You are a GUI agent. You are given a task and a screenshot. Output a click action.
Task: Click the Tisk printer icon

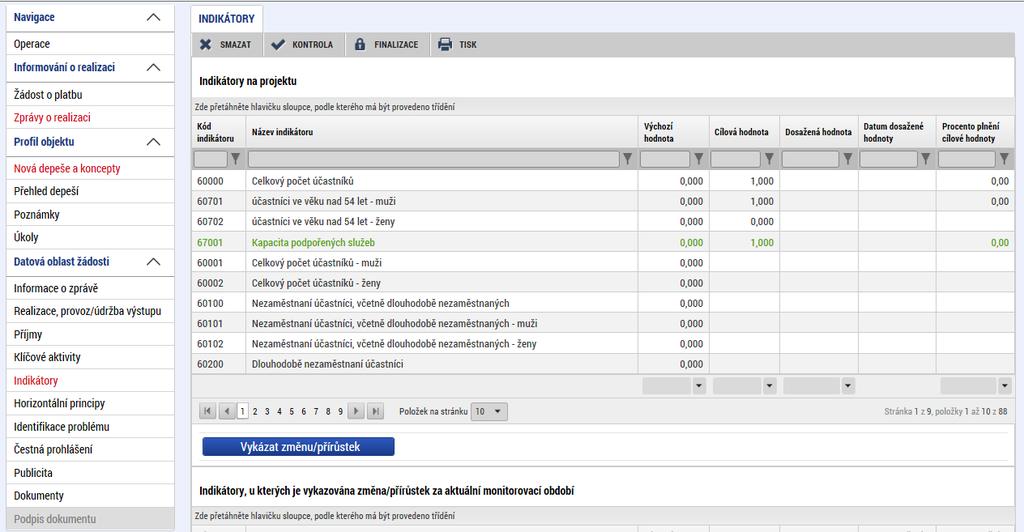tap(445, 44)
